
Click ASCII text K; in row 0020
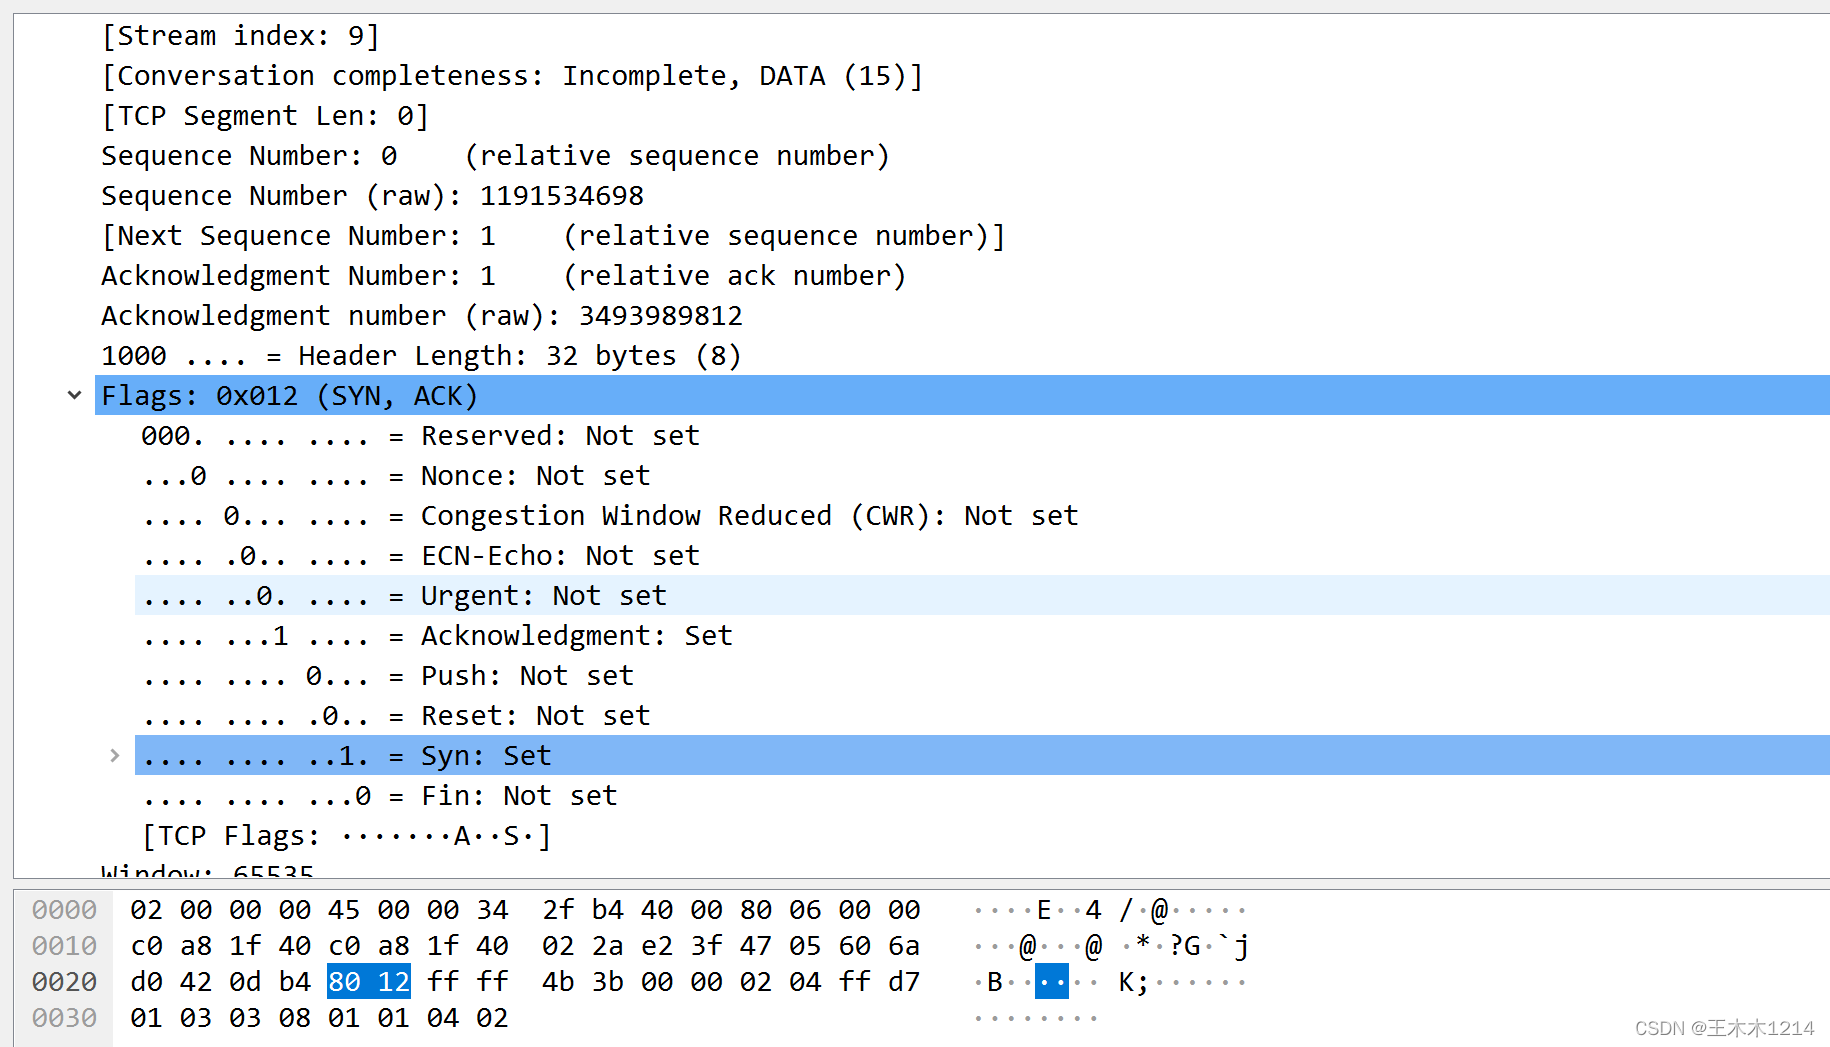coord(1133,982)
